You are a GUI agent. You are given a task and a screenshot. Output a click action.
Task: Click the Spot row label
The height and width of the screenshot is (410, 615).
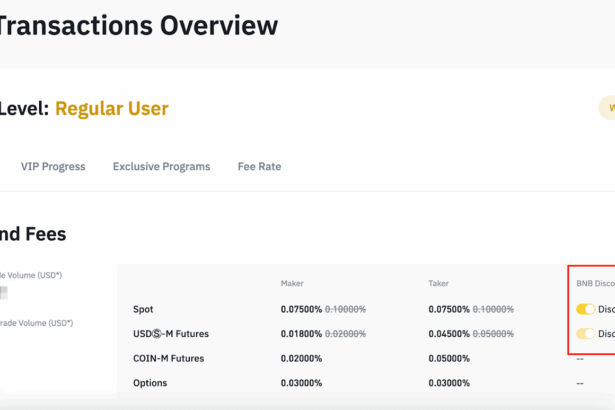coord(144,310)
